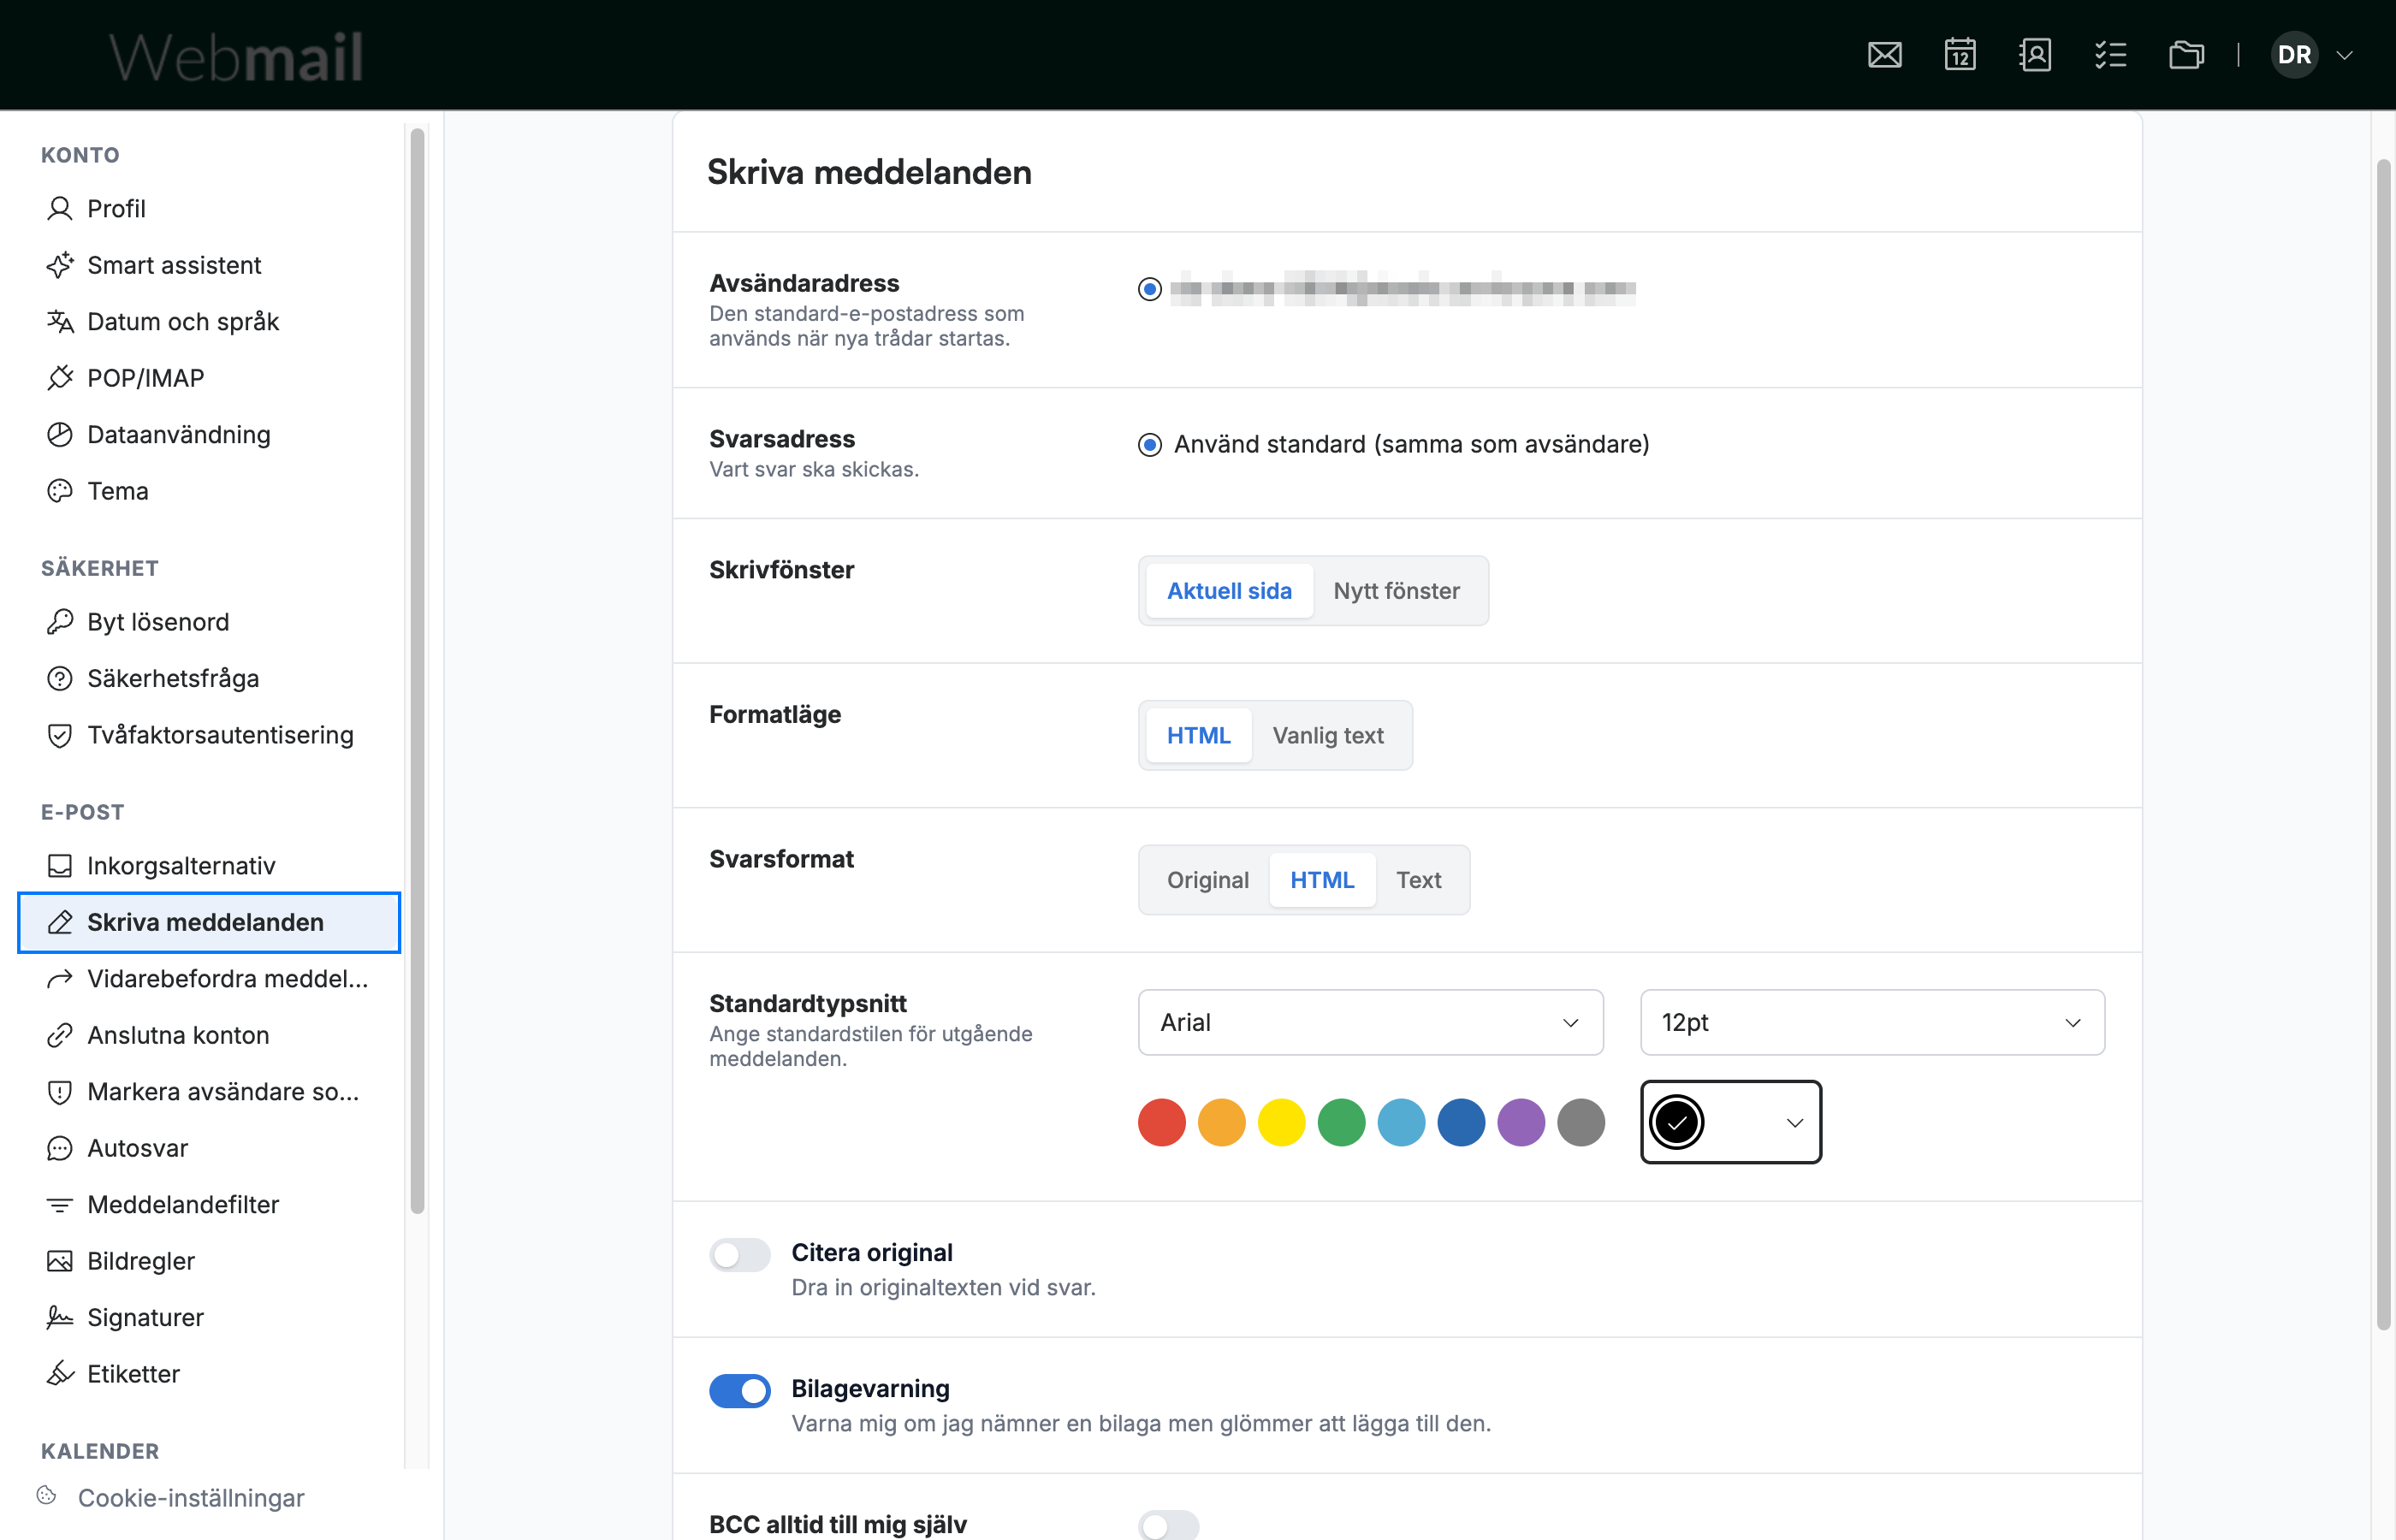2396x1540 pixels.
Task: Click the settings sidebar scrollbar
Action: [x=417, y=670]
